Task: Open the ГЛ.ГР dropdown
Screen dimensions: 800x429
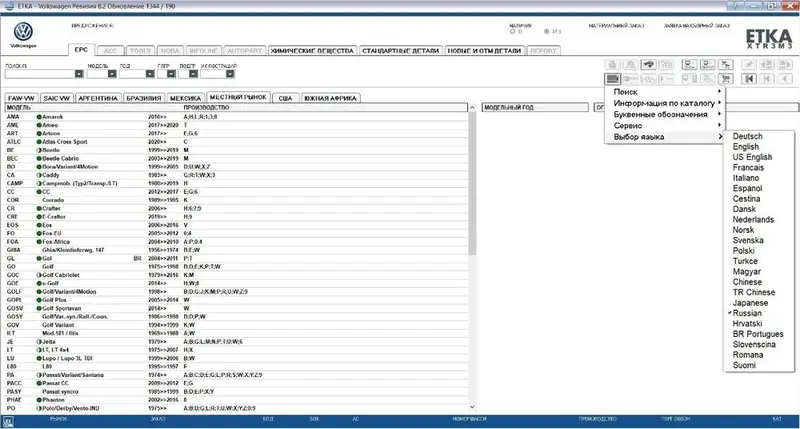Action: pos(171,74)
